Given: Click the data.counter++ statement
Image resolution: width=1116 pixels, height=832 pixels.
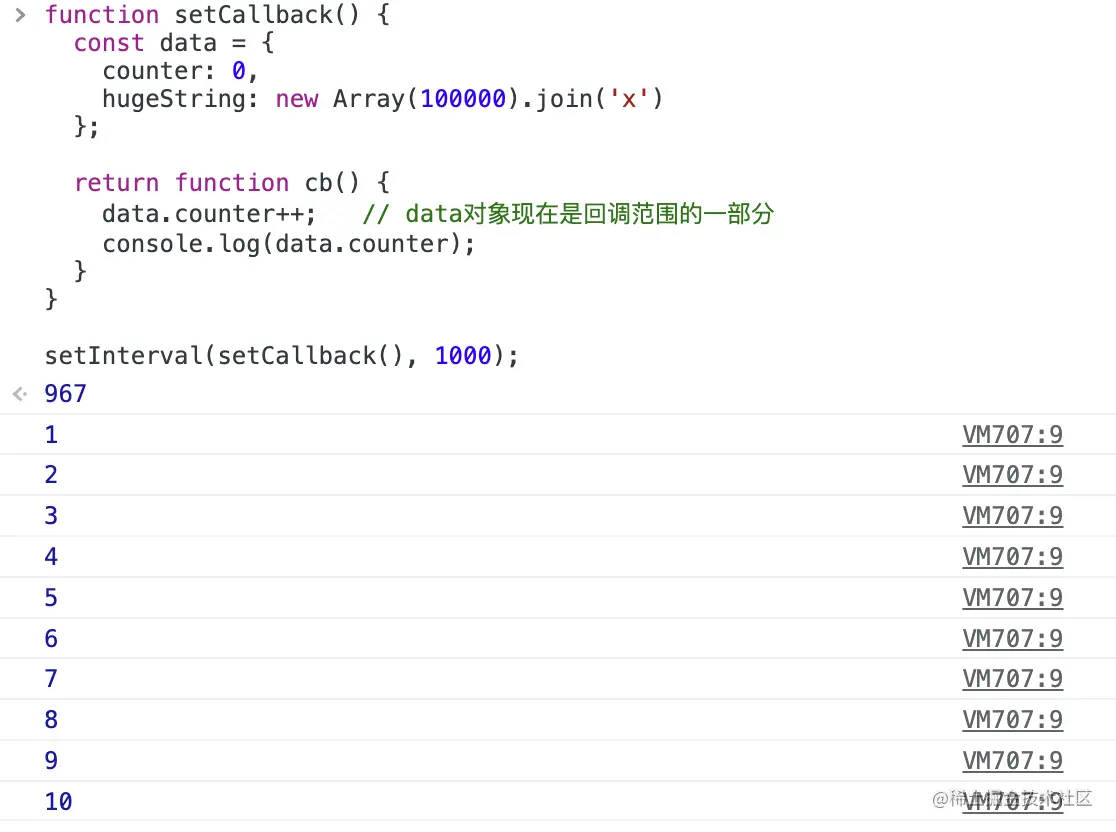Looking at the screenshot, I should (x=209, y=214).
